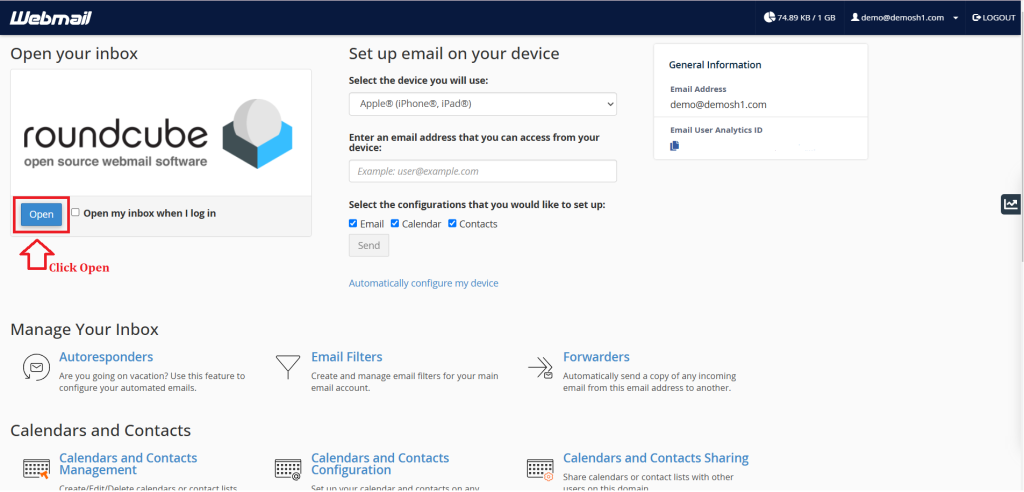Click the roundcube logo image
1024x492 pixels.
(157, 134)
